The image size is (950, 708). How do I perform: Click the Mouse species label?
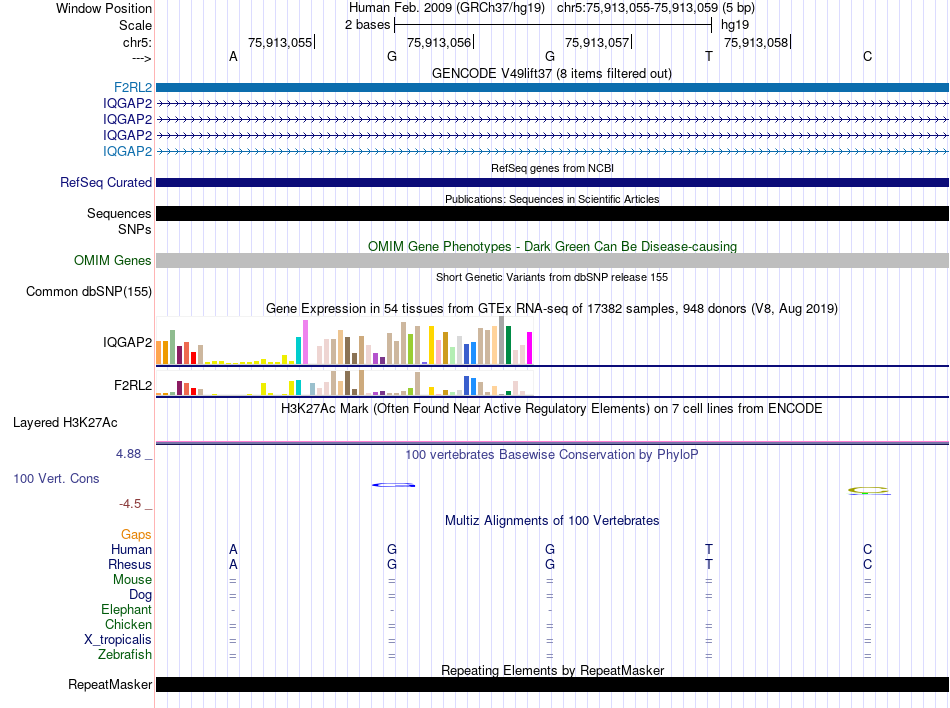[132, 580]
